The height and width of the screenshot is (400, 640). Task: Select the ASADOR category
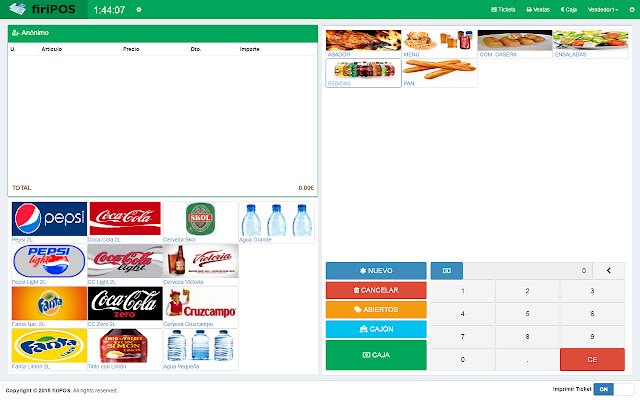(x=363, y=44)
